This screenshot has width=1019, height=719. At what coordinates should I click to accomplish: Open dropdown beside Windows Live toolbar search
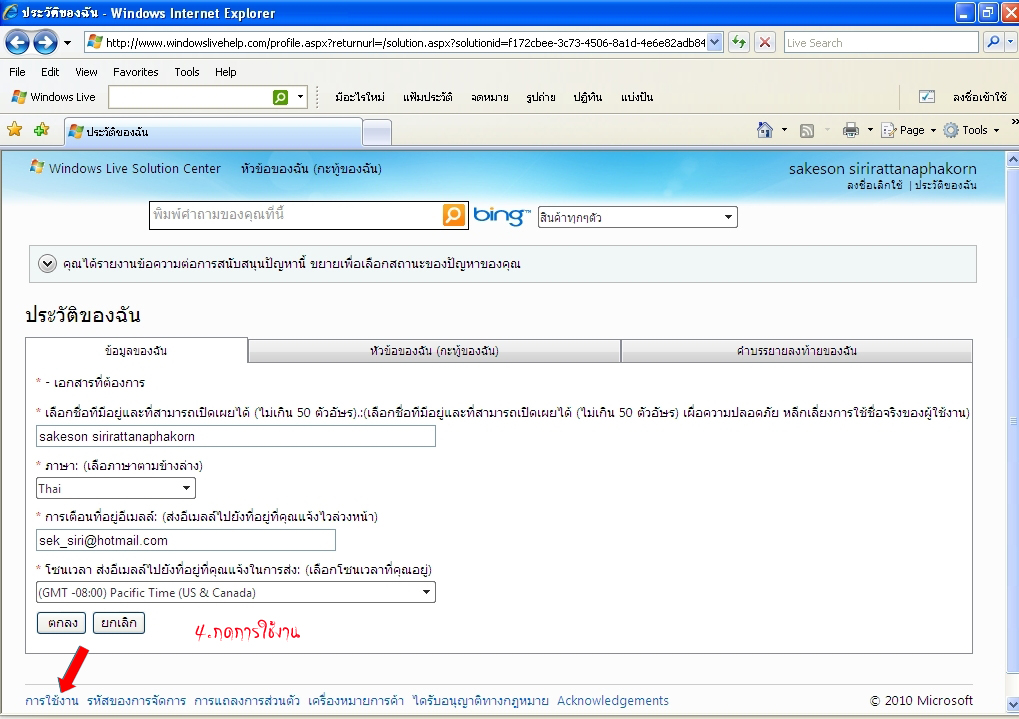coord(300,98)
